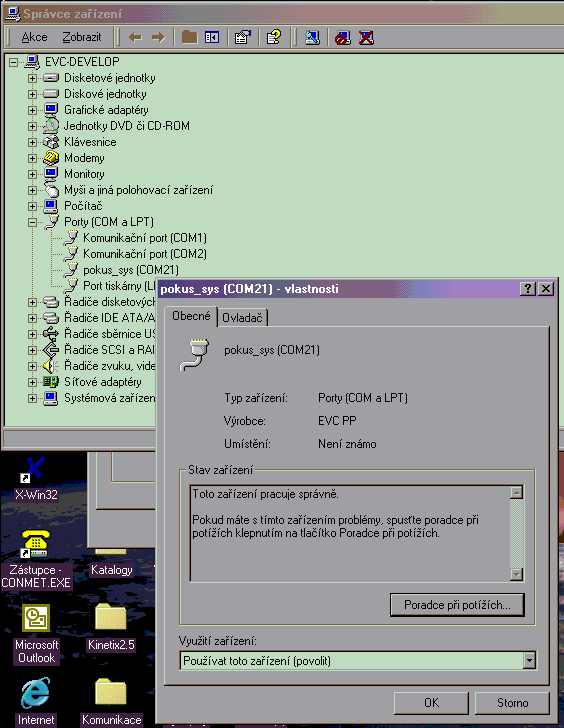Screen dimensions: 564x728
Task: Click the Storno button
Action: click(512, 703)
